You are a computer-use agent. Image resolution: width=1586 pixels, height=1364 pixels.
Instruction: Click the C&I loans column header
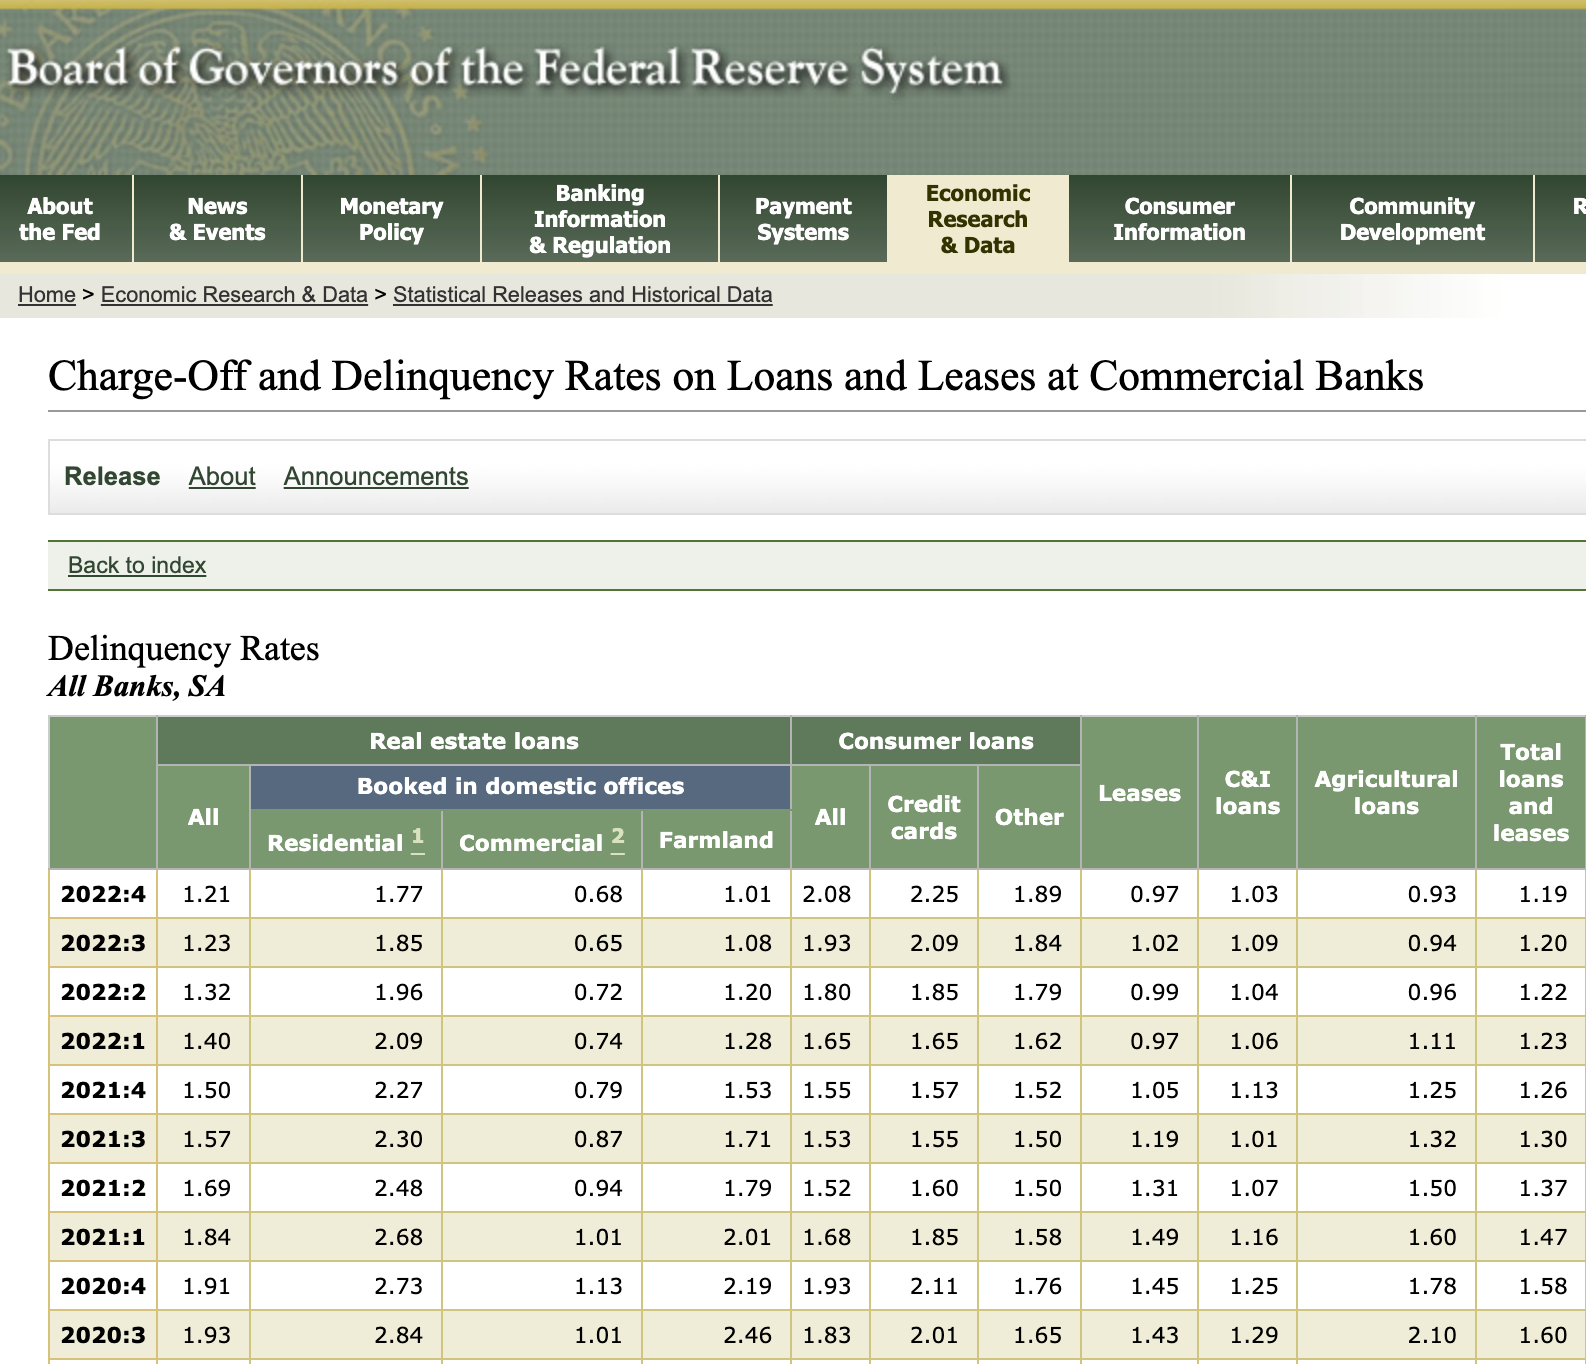[1248, 793]
